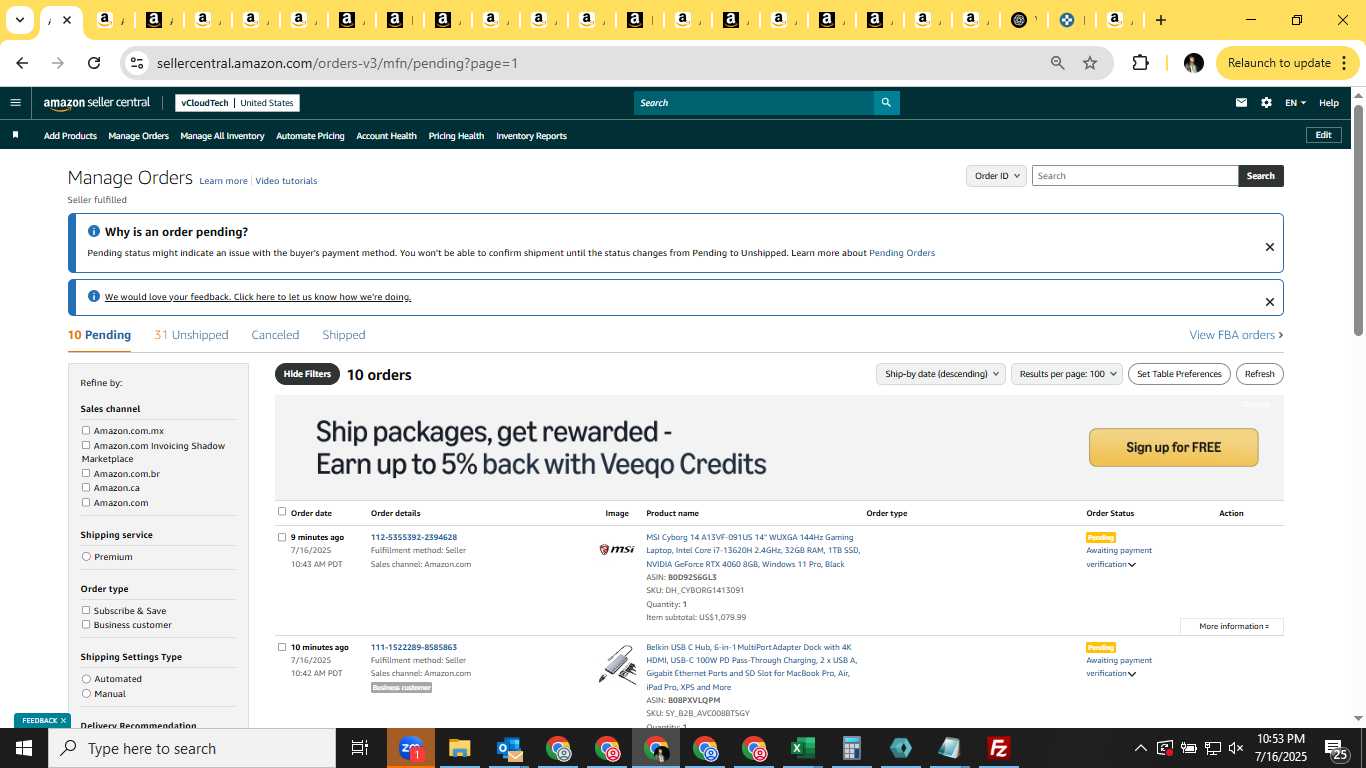The image size is (1366, 768).
Task: Open a new browser tab with plus icon
Action: point(1160,20)
